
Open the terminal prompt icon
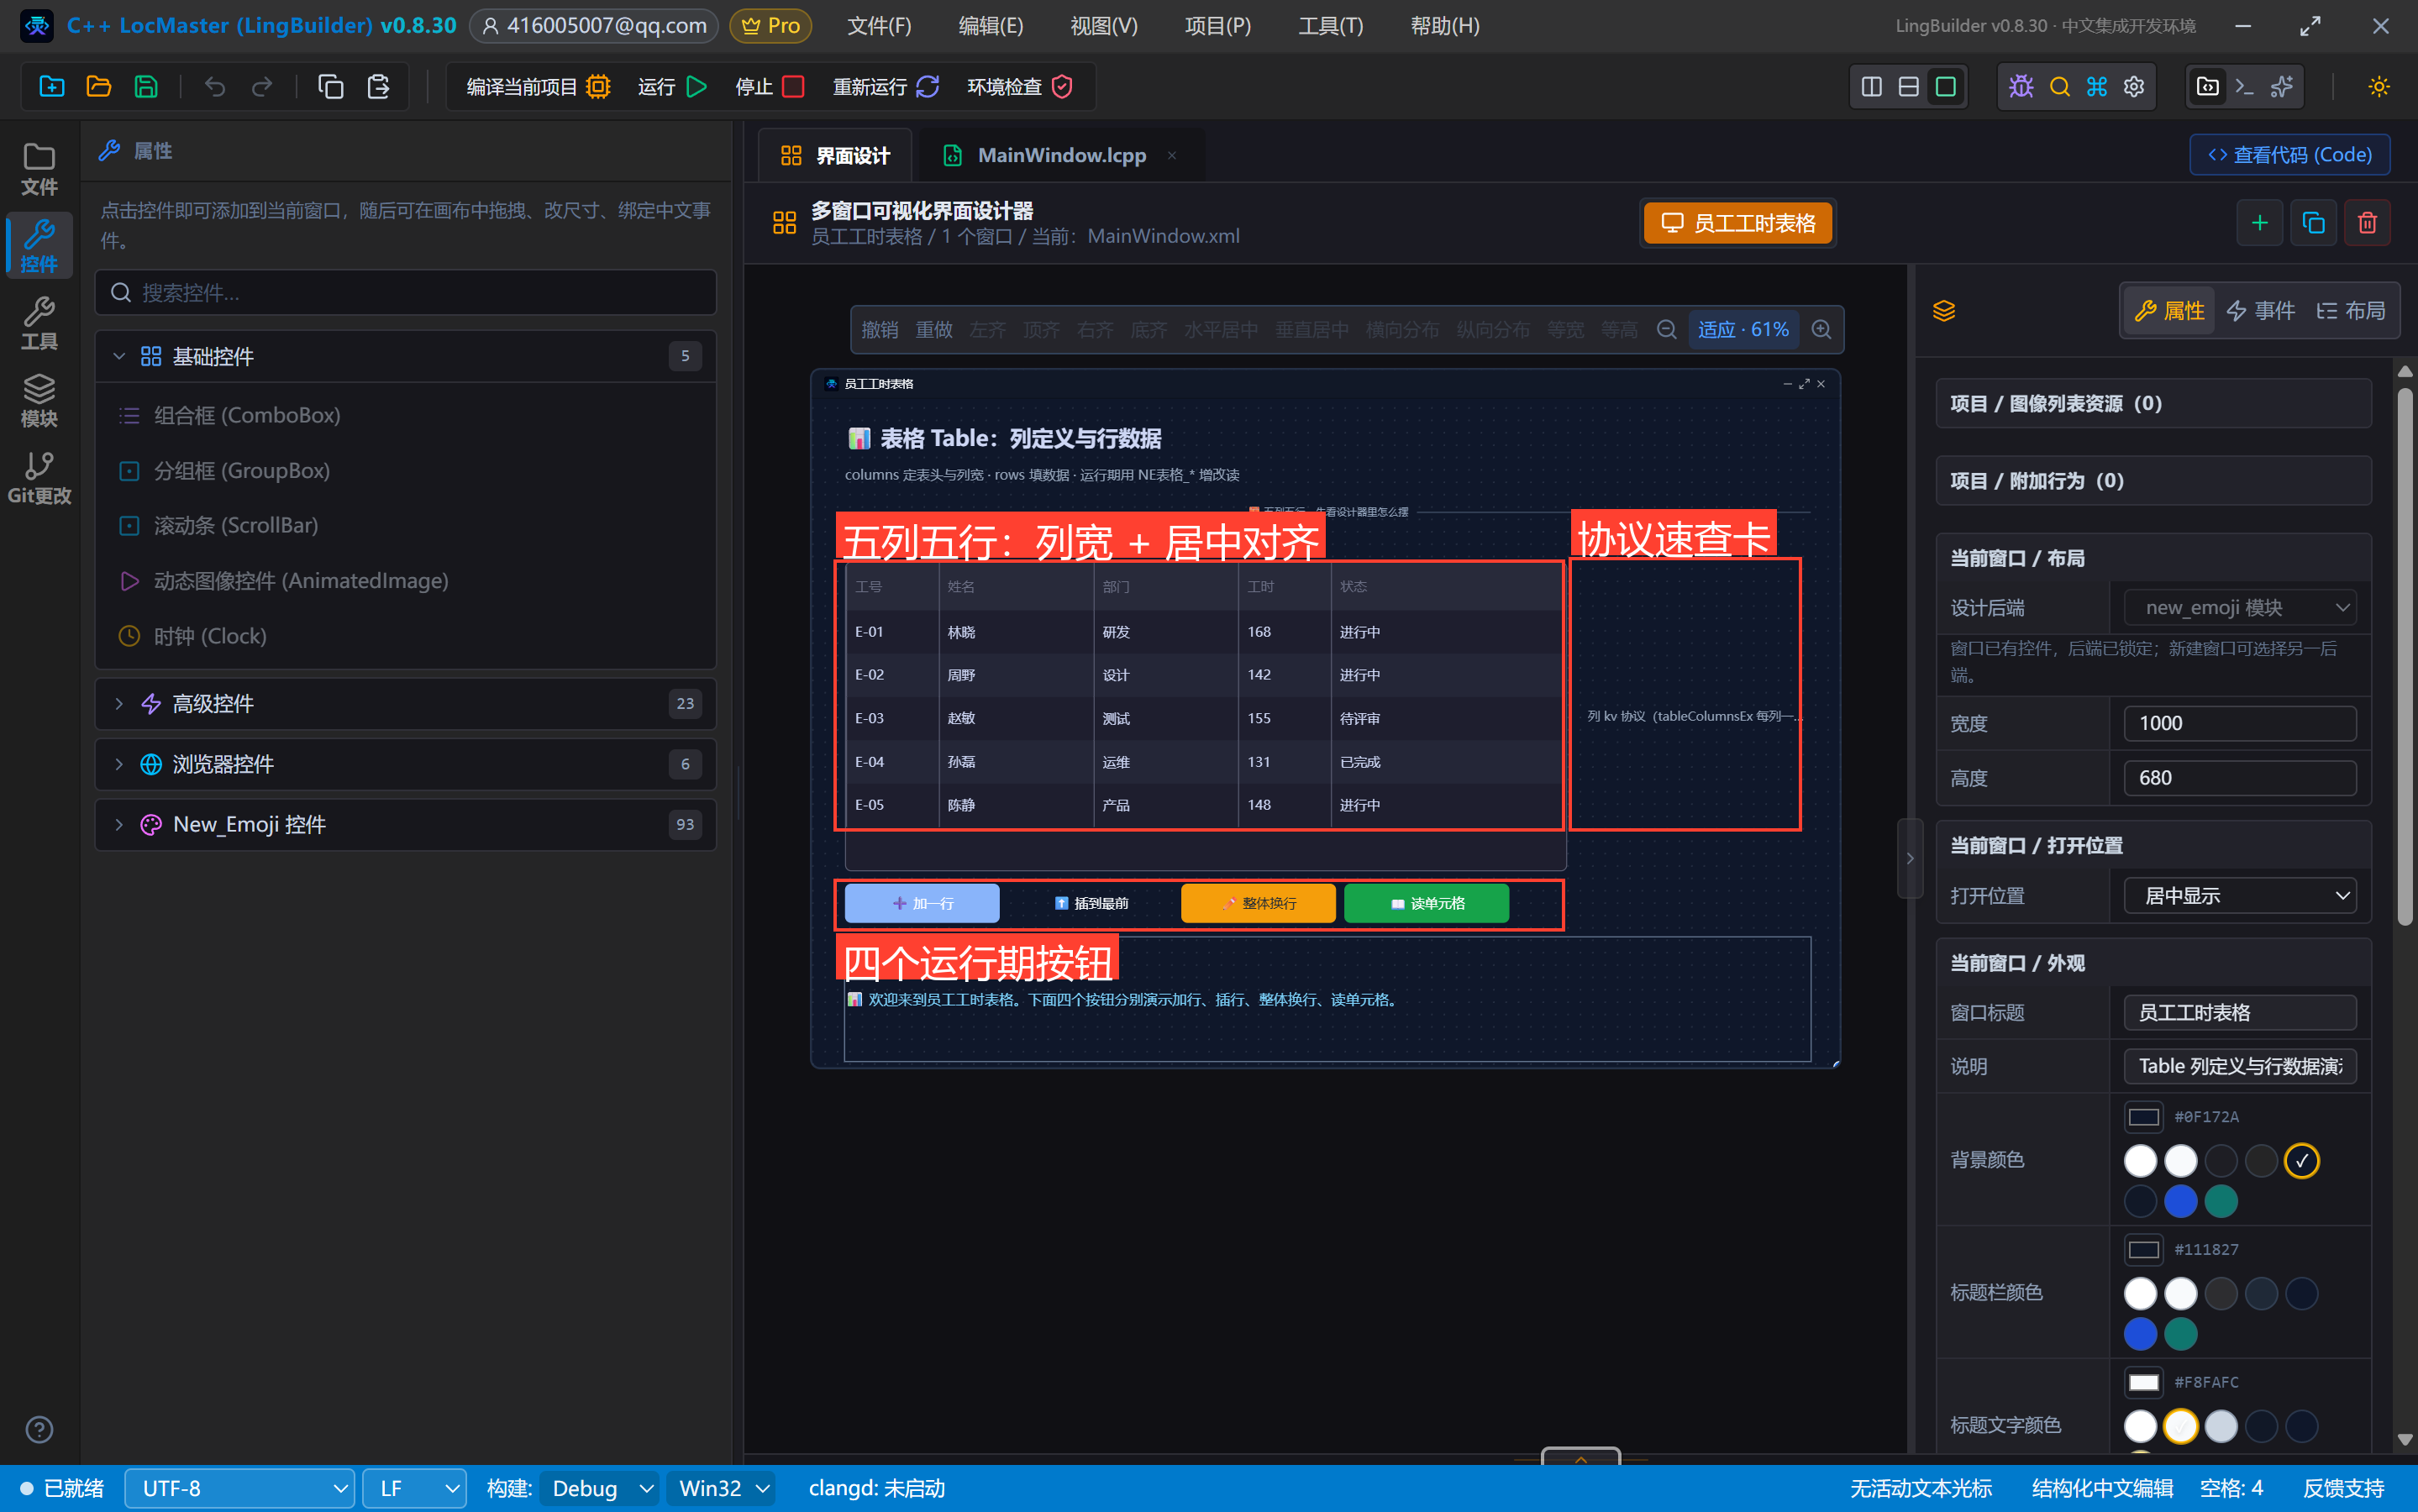pyautogui.click(x=2244, y=87)
